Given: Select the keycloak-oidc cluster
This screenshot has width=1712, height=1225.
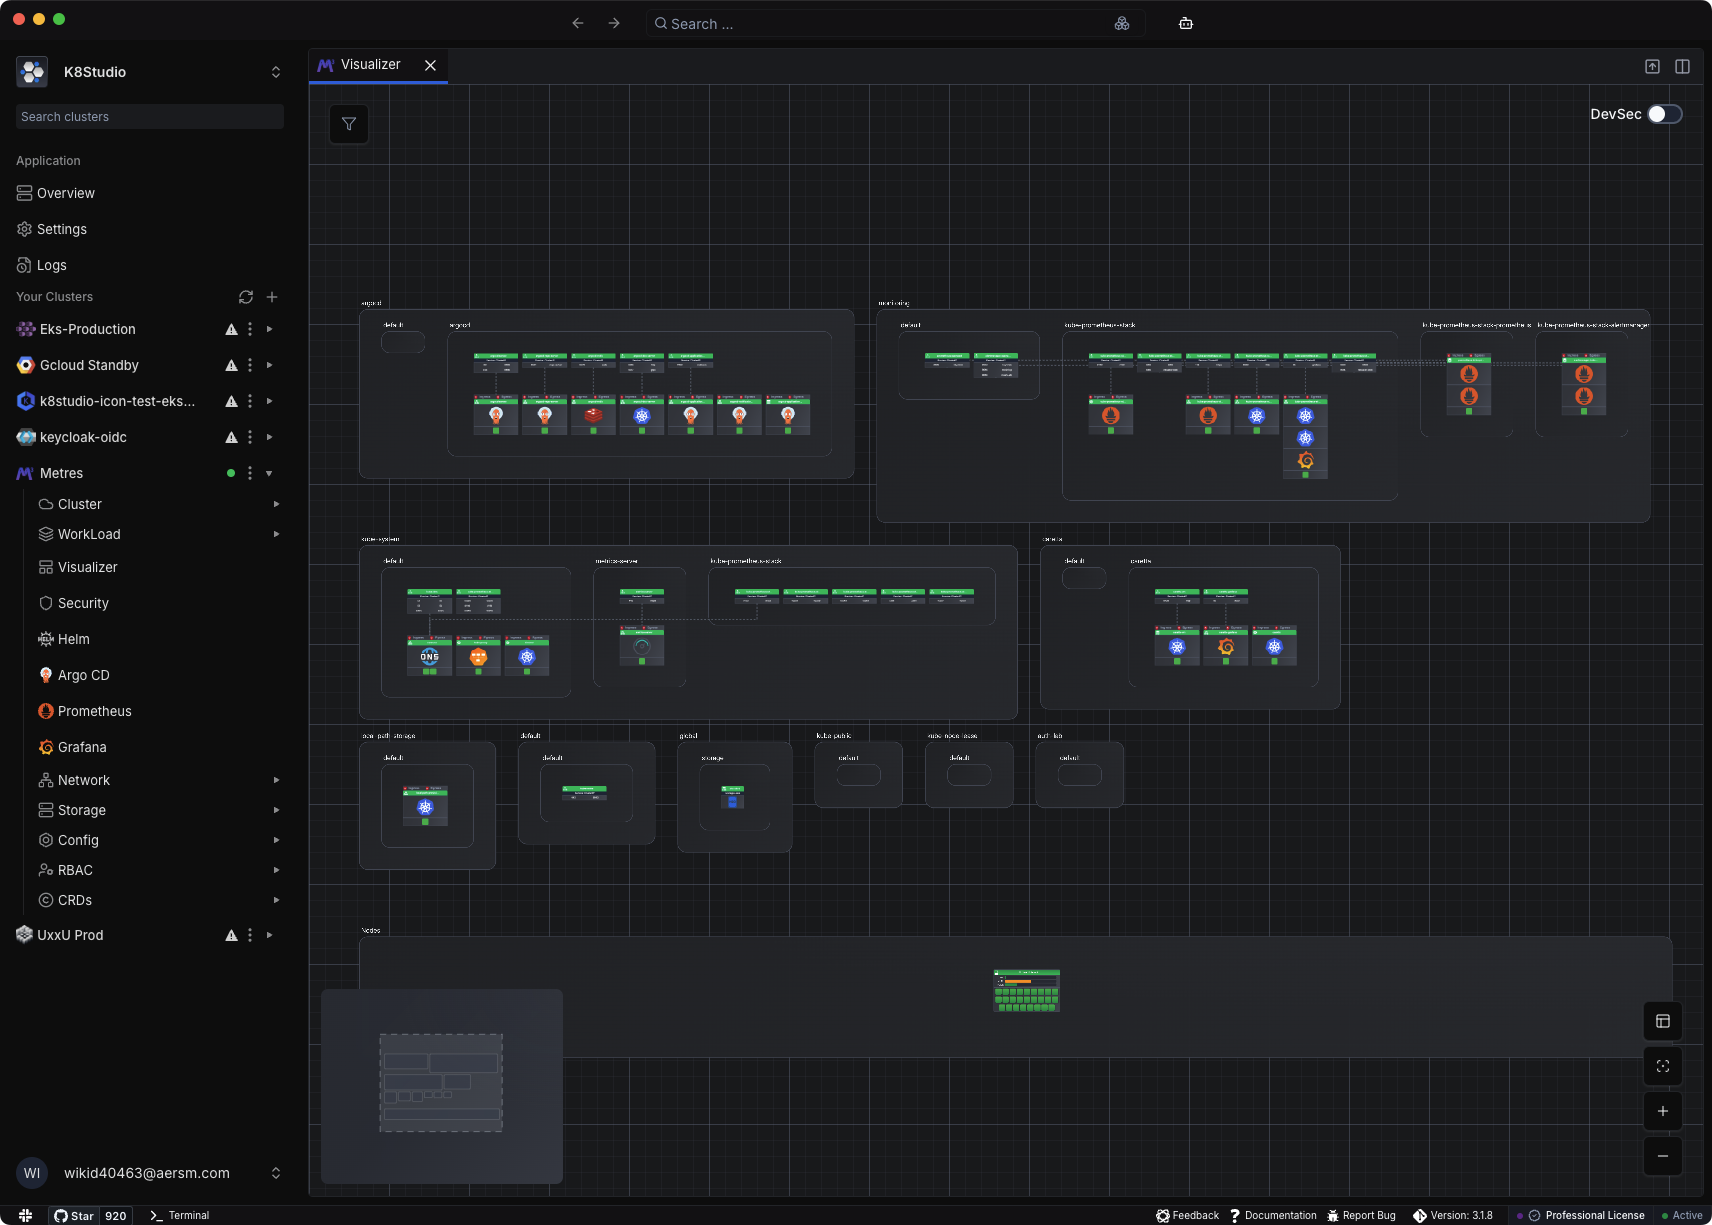Looking at the screenshot, I should pyautogui.click(x=83, y=437).
